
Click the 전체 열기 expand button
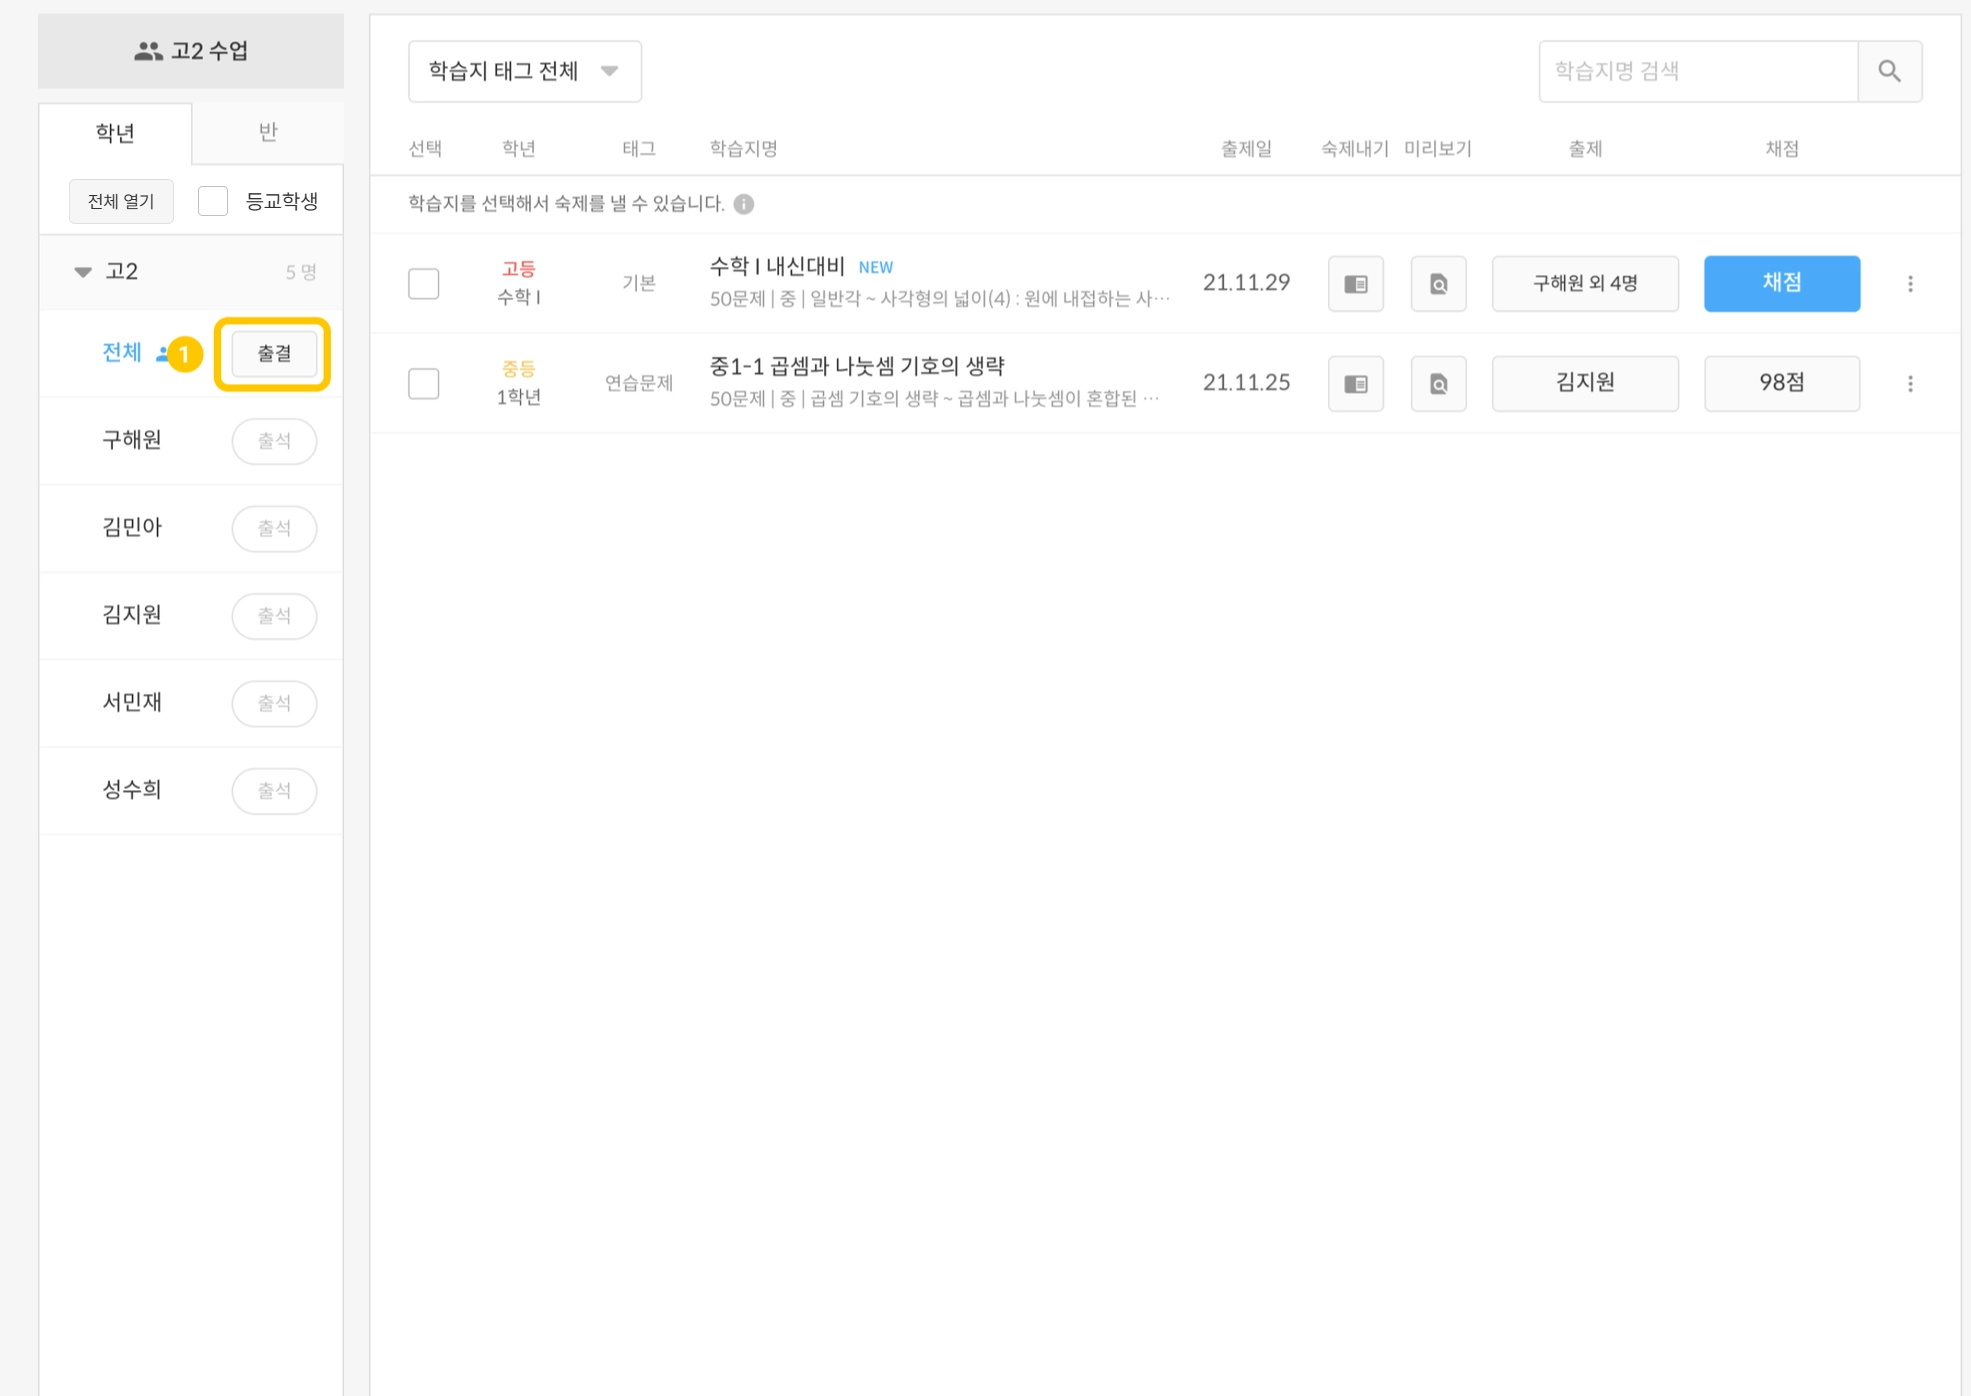(121, 201)
